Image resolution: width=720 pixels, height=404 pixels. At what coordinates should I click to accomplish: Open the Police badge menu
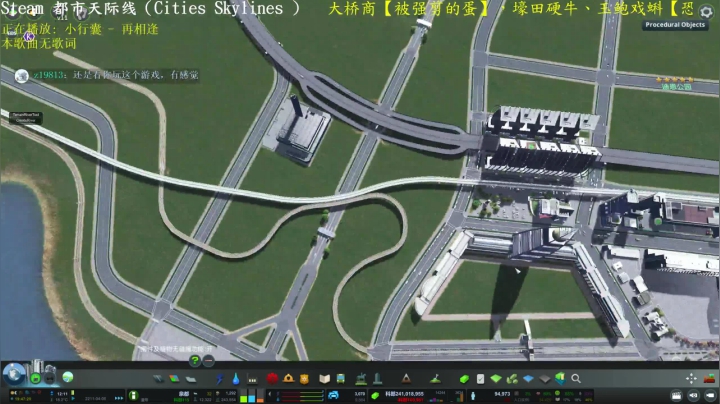(x=304, y=379)
